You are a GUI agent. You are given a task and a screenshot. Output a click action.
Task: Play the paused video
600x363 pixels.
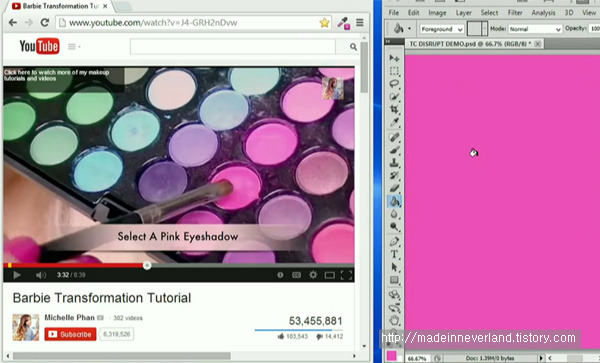[16, 275]
